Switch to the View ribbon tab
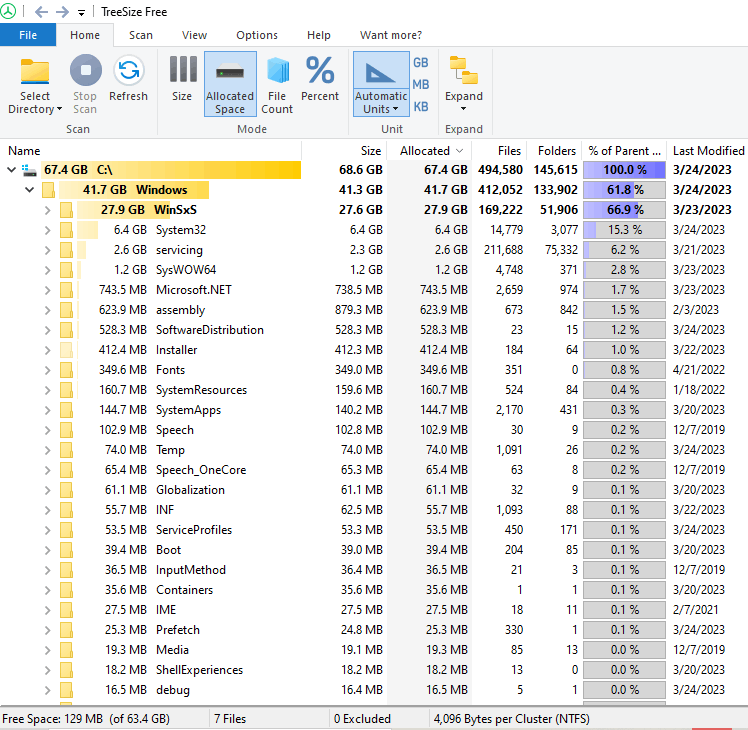Screen dimensions: 748x730 tap(194, 35)
